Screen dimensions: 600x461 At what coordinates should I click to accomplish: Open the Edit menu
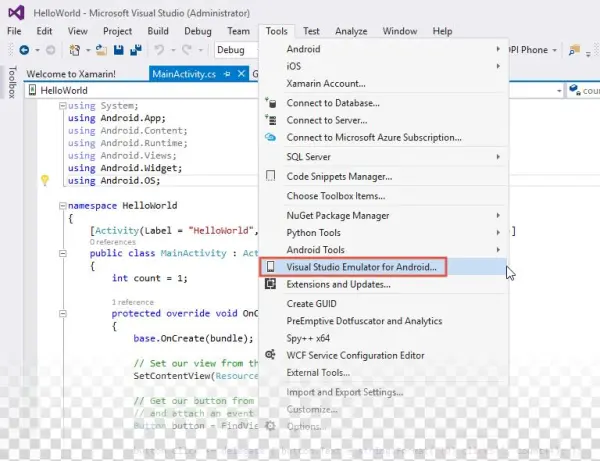(x=44, y=31)
